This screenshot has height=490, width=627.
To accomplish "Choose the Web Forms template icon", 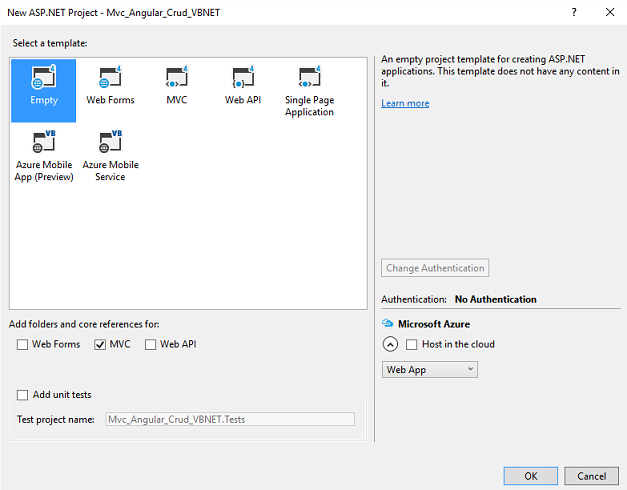I will (110, 77).
